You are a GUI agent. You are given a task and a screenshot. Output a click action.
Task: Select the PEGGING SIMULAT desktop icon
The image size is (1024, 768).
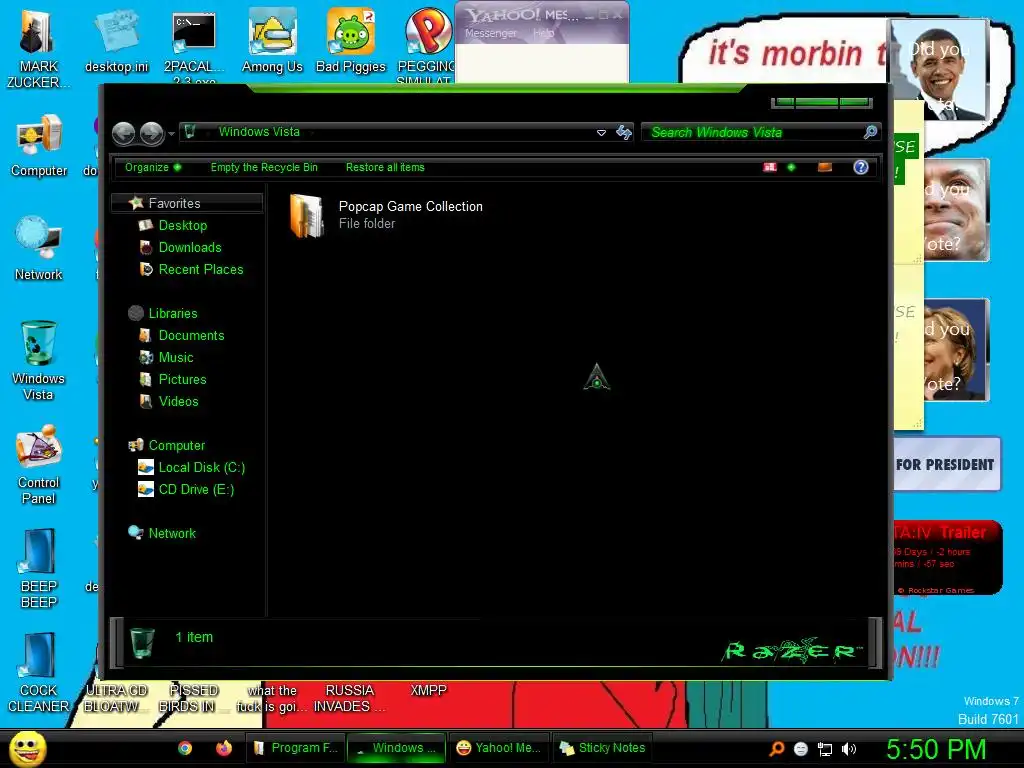[426, 46]
